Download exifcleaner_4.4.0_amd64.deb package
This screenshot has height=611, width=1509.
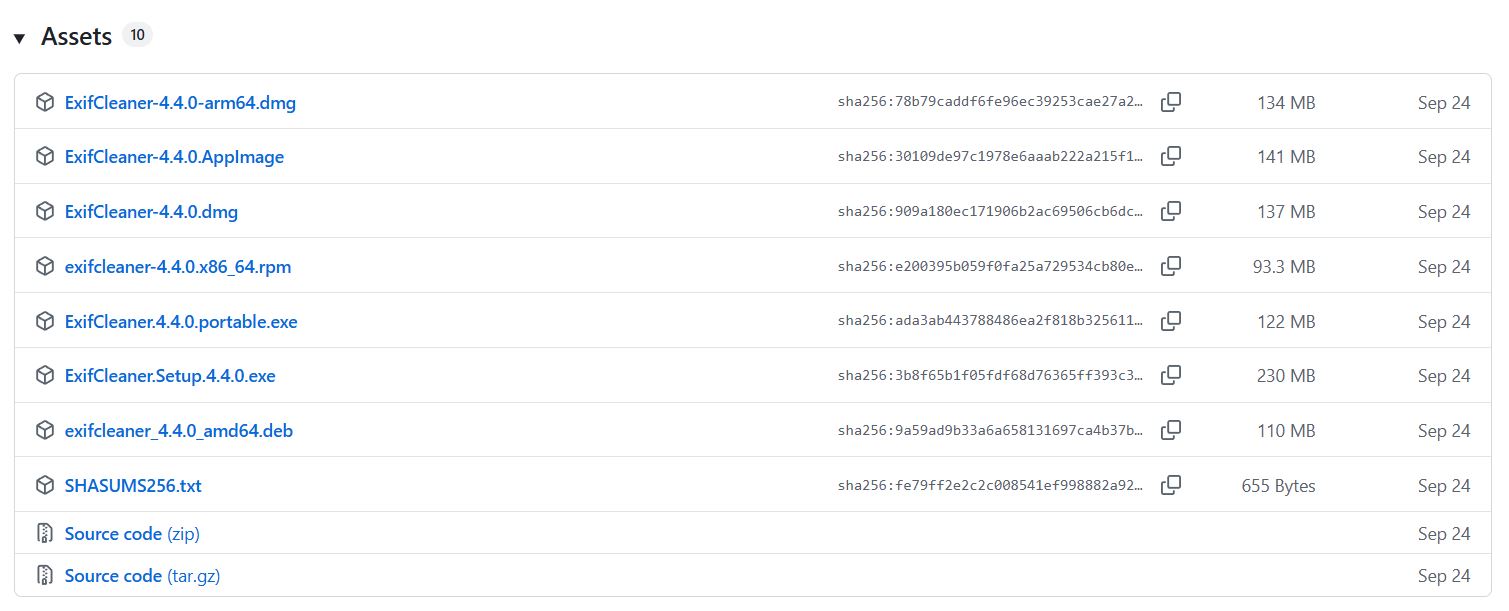coord(179,431)
